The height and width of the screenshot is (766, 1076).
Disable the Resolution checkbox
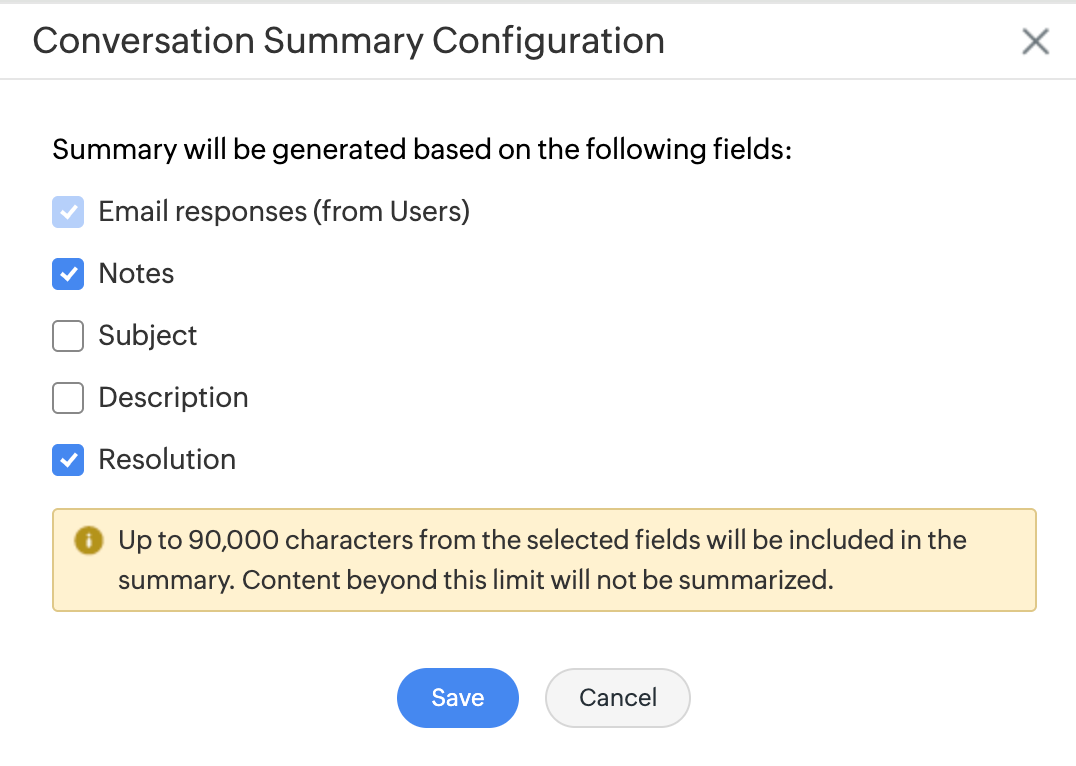pos(68,460)
